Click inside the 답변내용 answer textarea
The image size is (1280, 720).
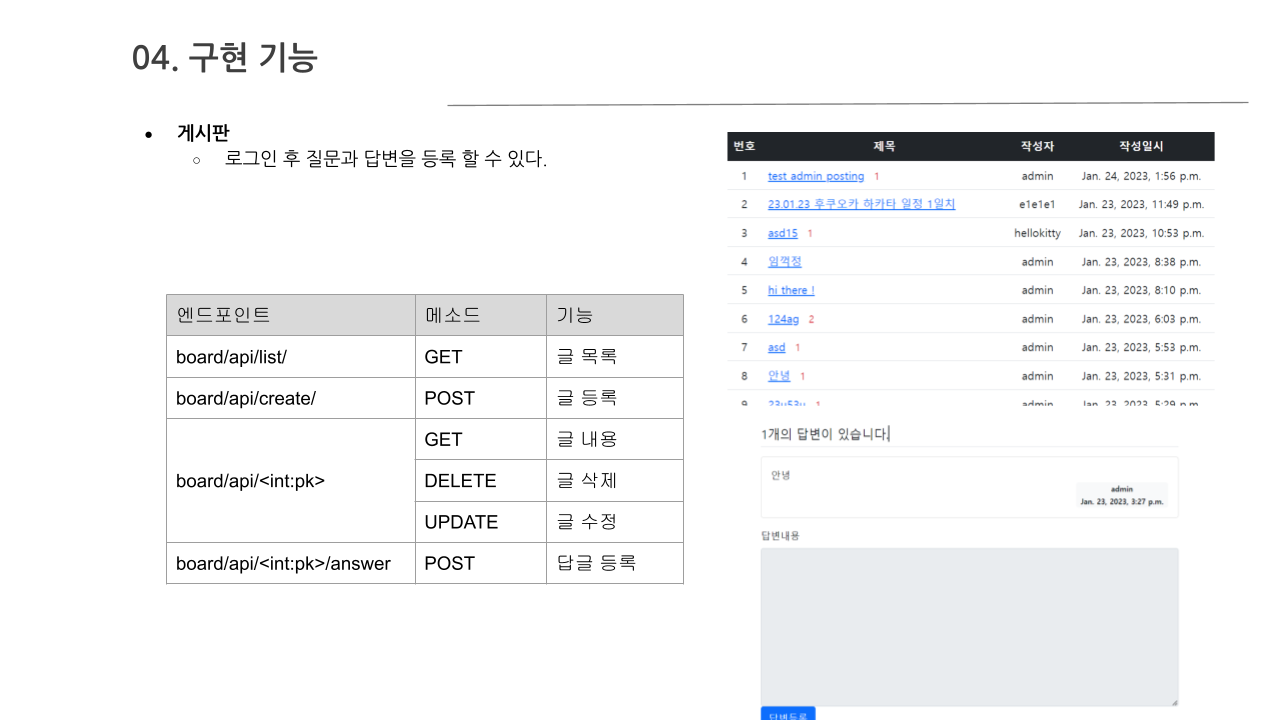[x=968, y=625]
